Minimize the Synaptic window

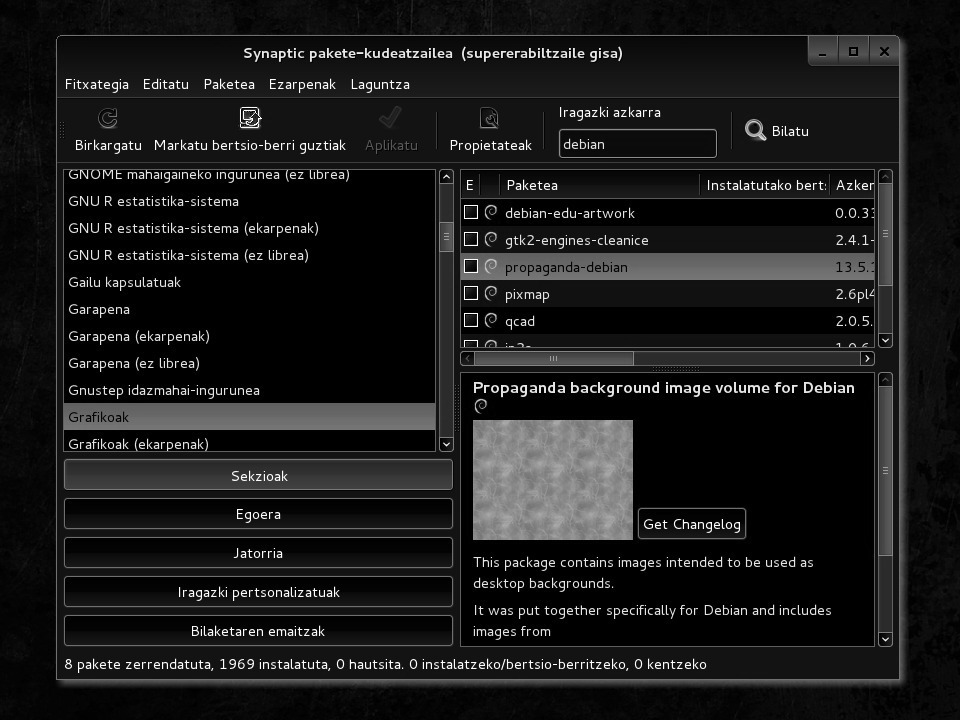pos(822,51)
